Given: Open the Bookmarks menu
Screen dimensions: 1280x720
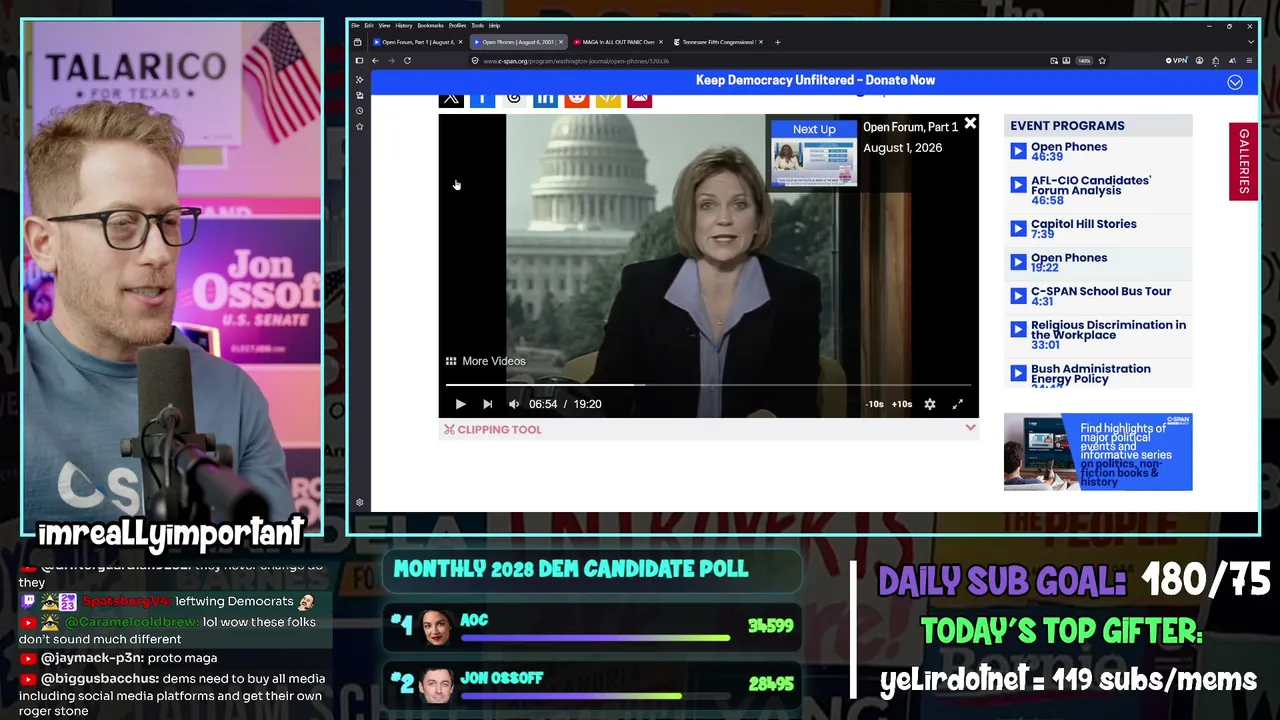Looking at the screenshot, I should (x=430, y=25).
